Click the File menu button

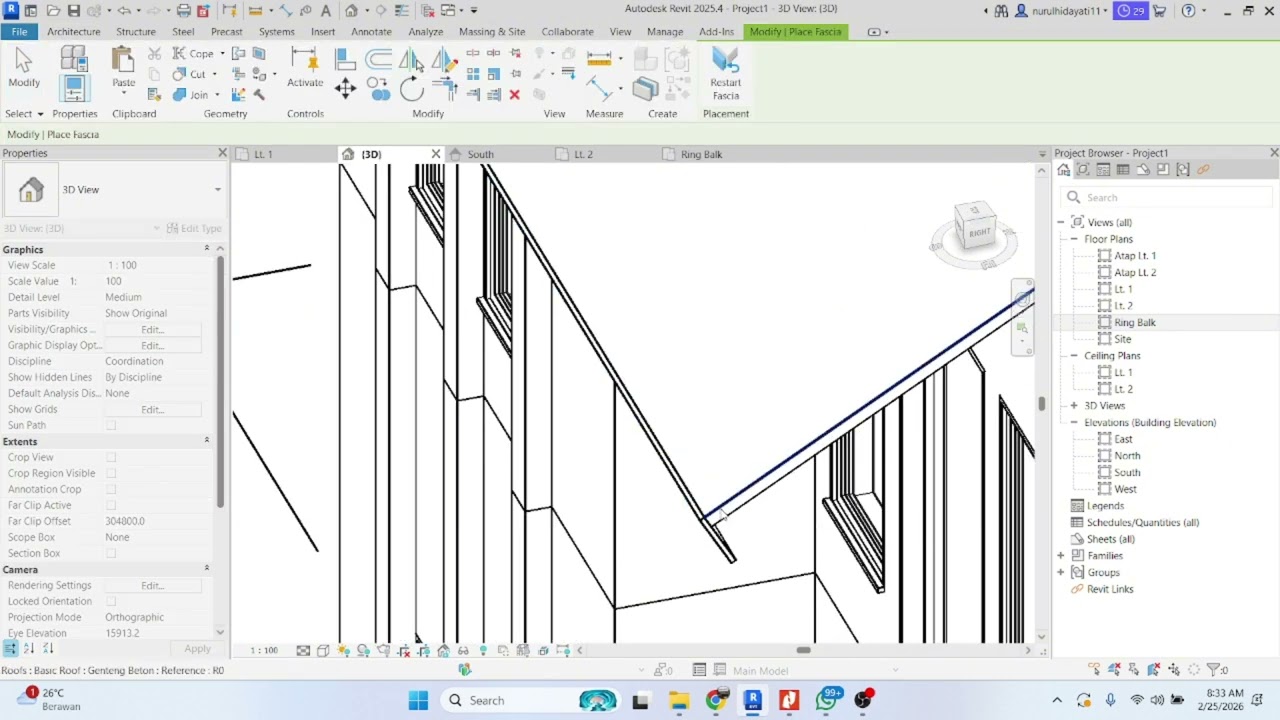(x=19, y=32)
